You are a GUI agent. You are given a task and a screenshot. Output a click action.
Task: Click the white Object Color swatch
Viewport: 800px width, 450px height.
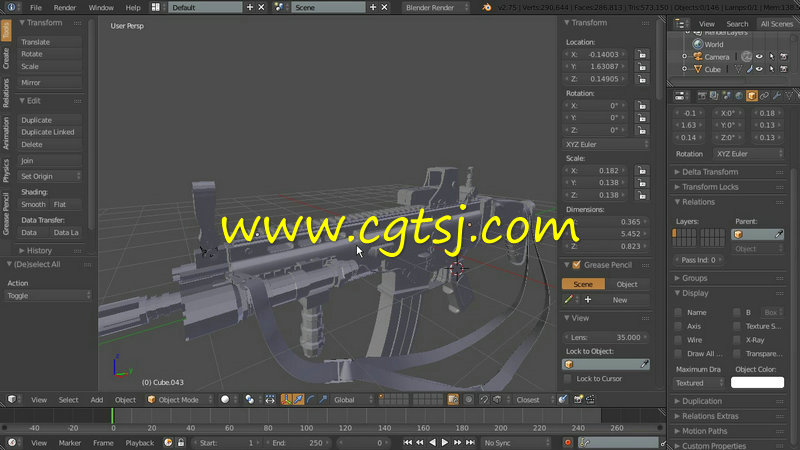757,383
